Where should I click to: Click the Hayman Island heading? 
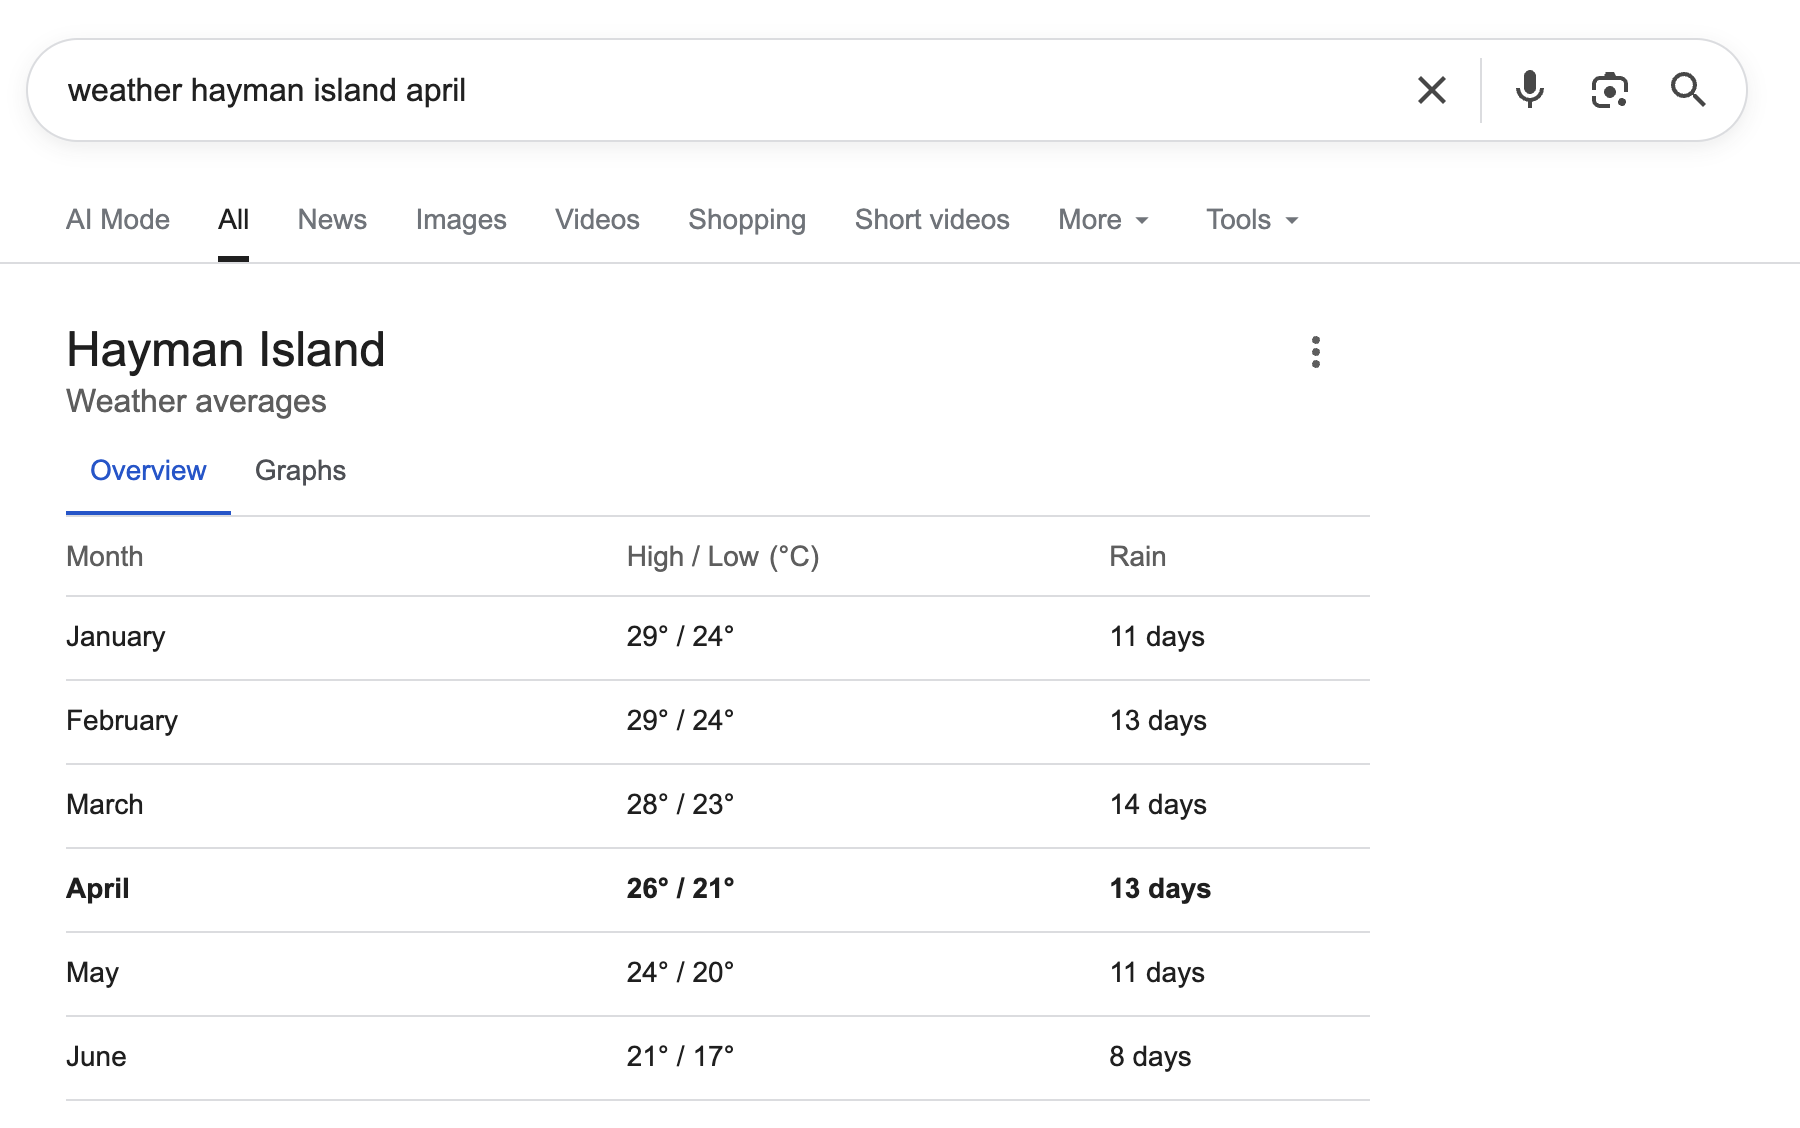click(226, 350)
